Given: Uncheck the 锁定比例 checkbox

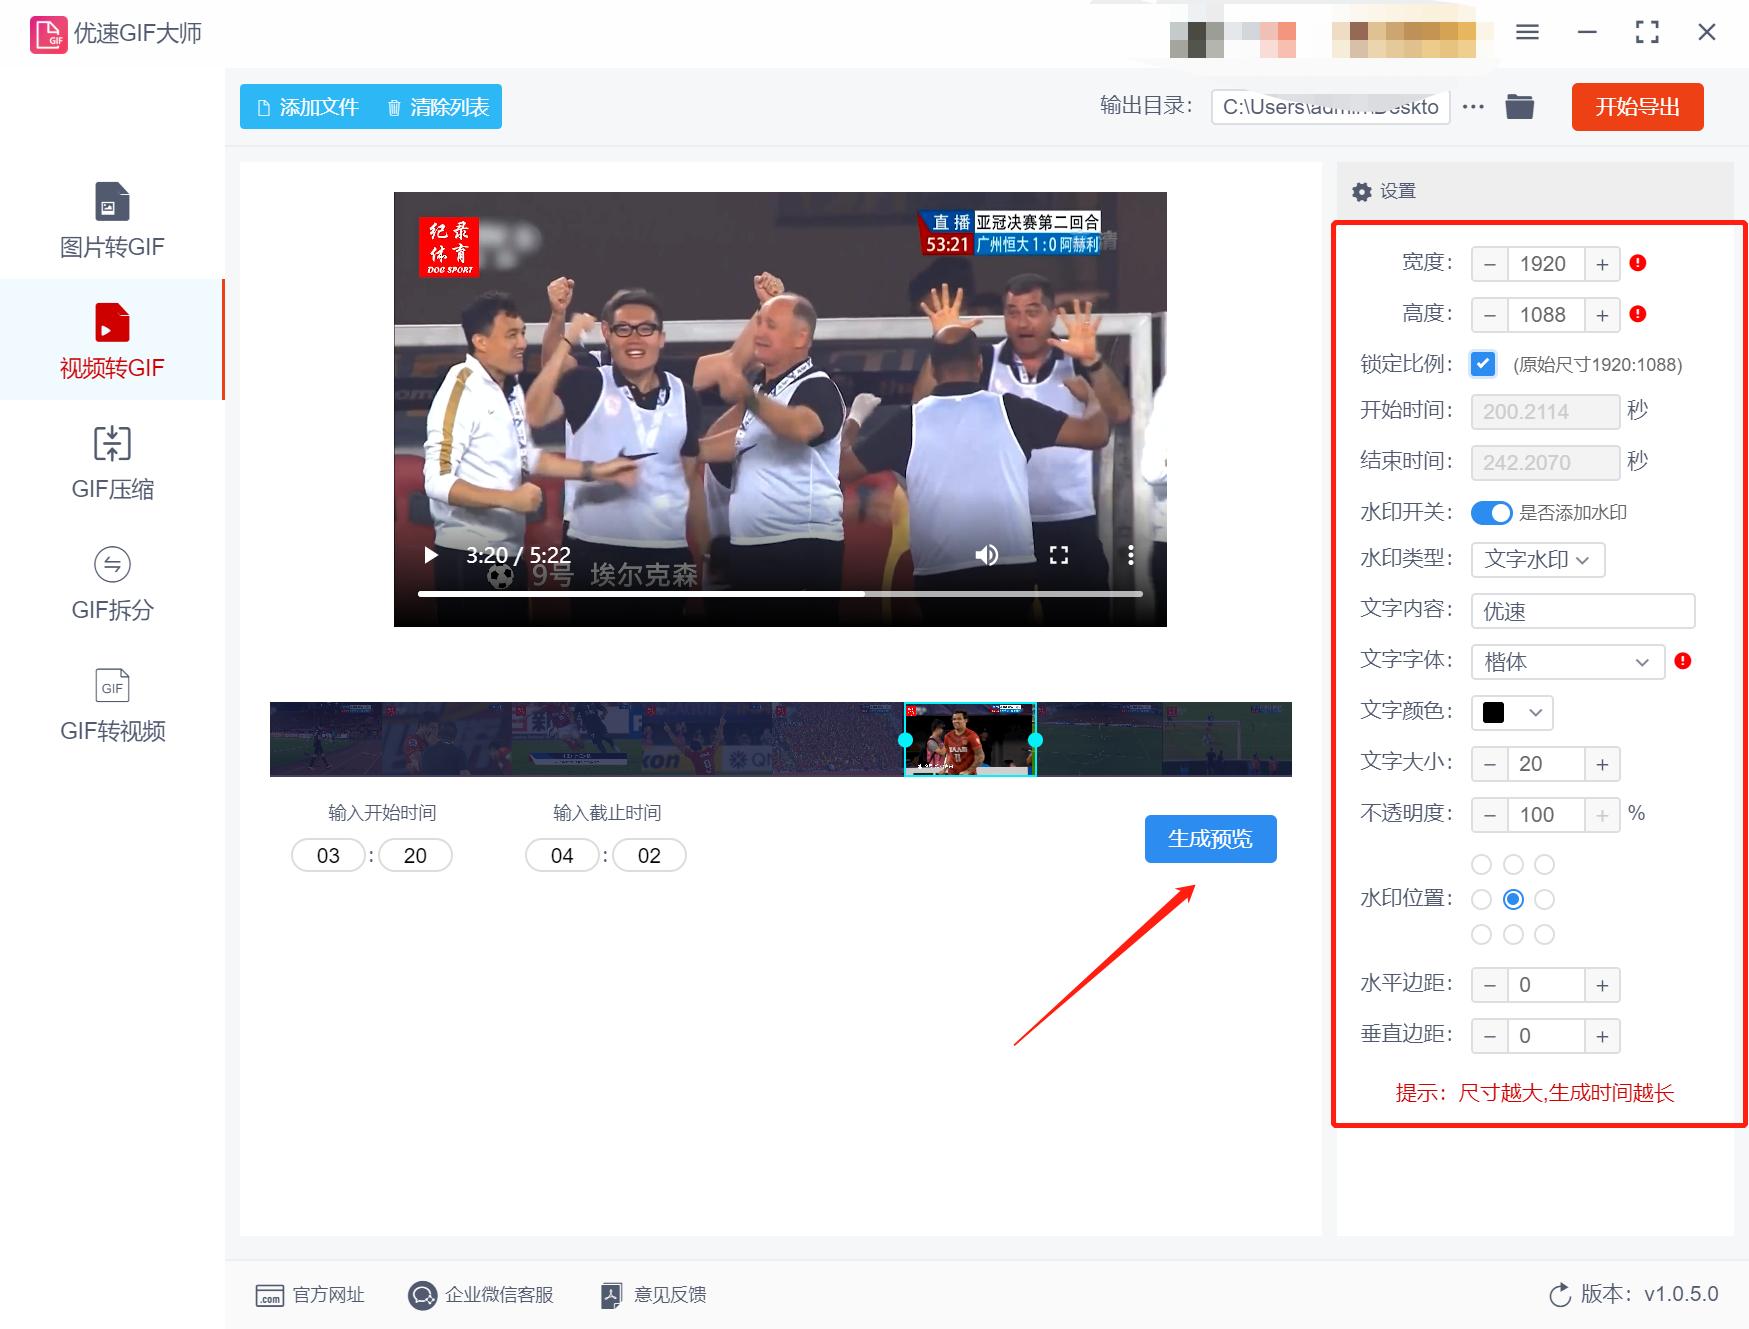Looking at the screenshot, I should coord(1483,364).
